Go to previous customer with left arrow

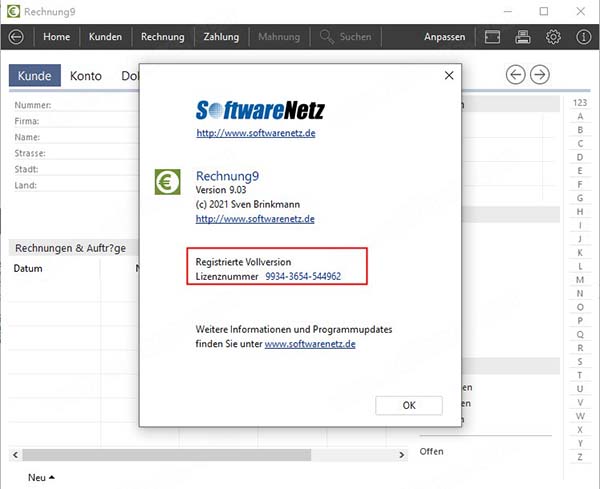pyautogui.click(x=515, y=75)
